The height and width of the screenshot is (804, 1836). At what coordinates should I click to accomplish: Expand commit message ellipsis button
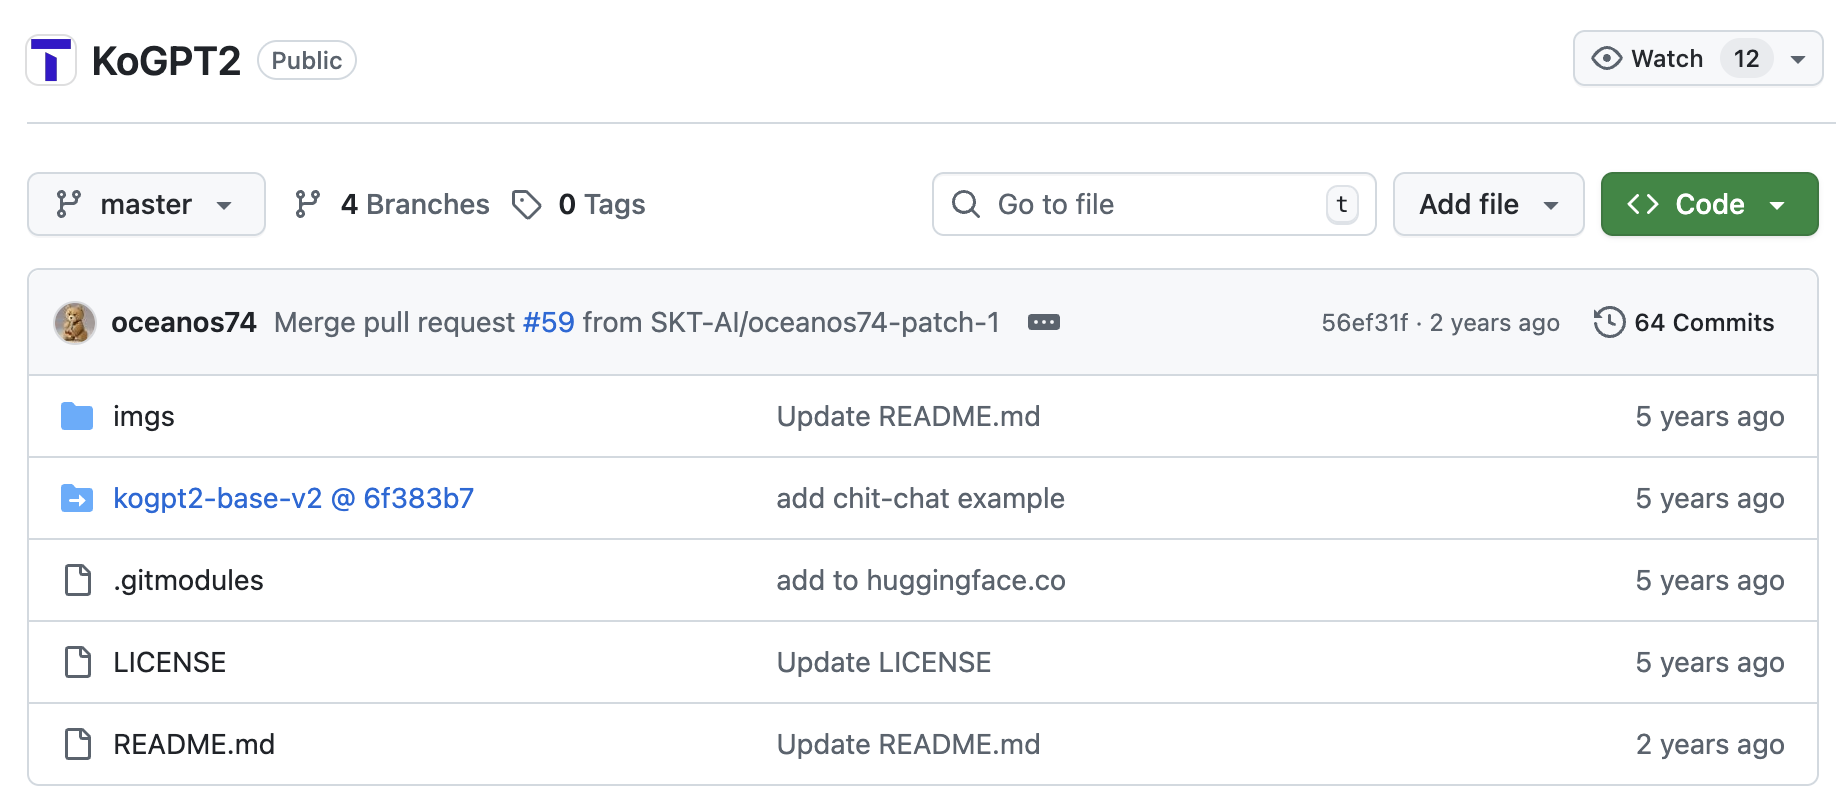pyautogui.click(x=1044, y=322)
